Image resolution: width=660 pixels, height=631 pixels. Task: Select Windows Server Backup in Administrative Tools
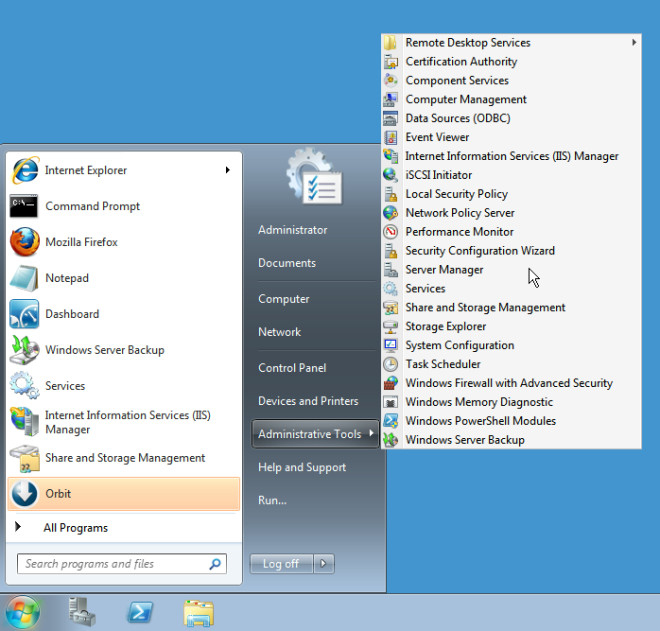pos(465,440)
